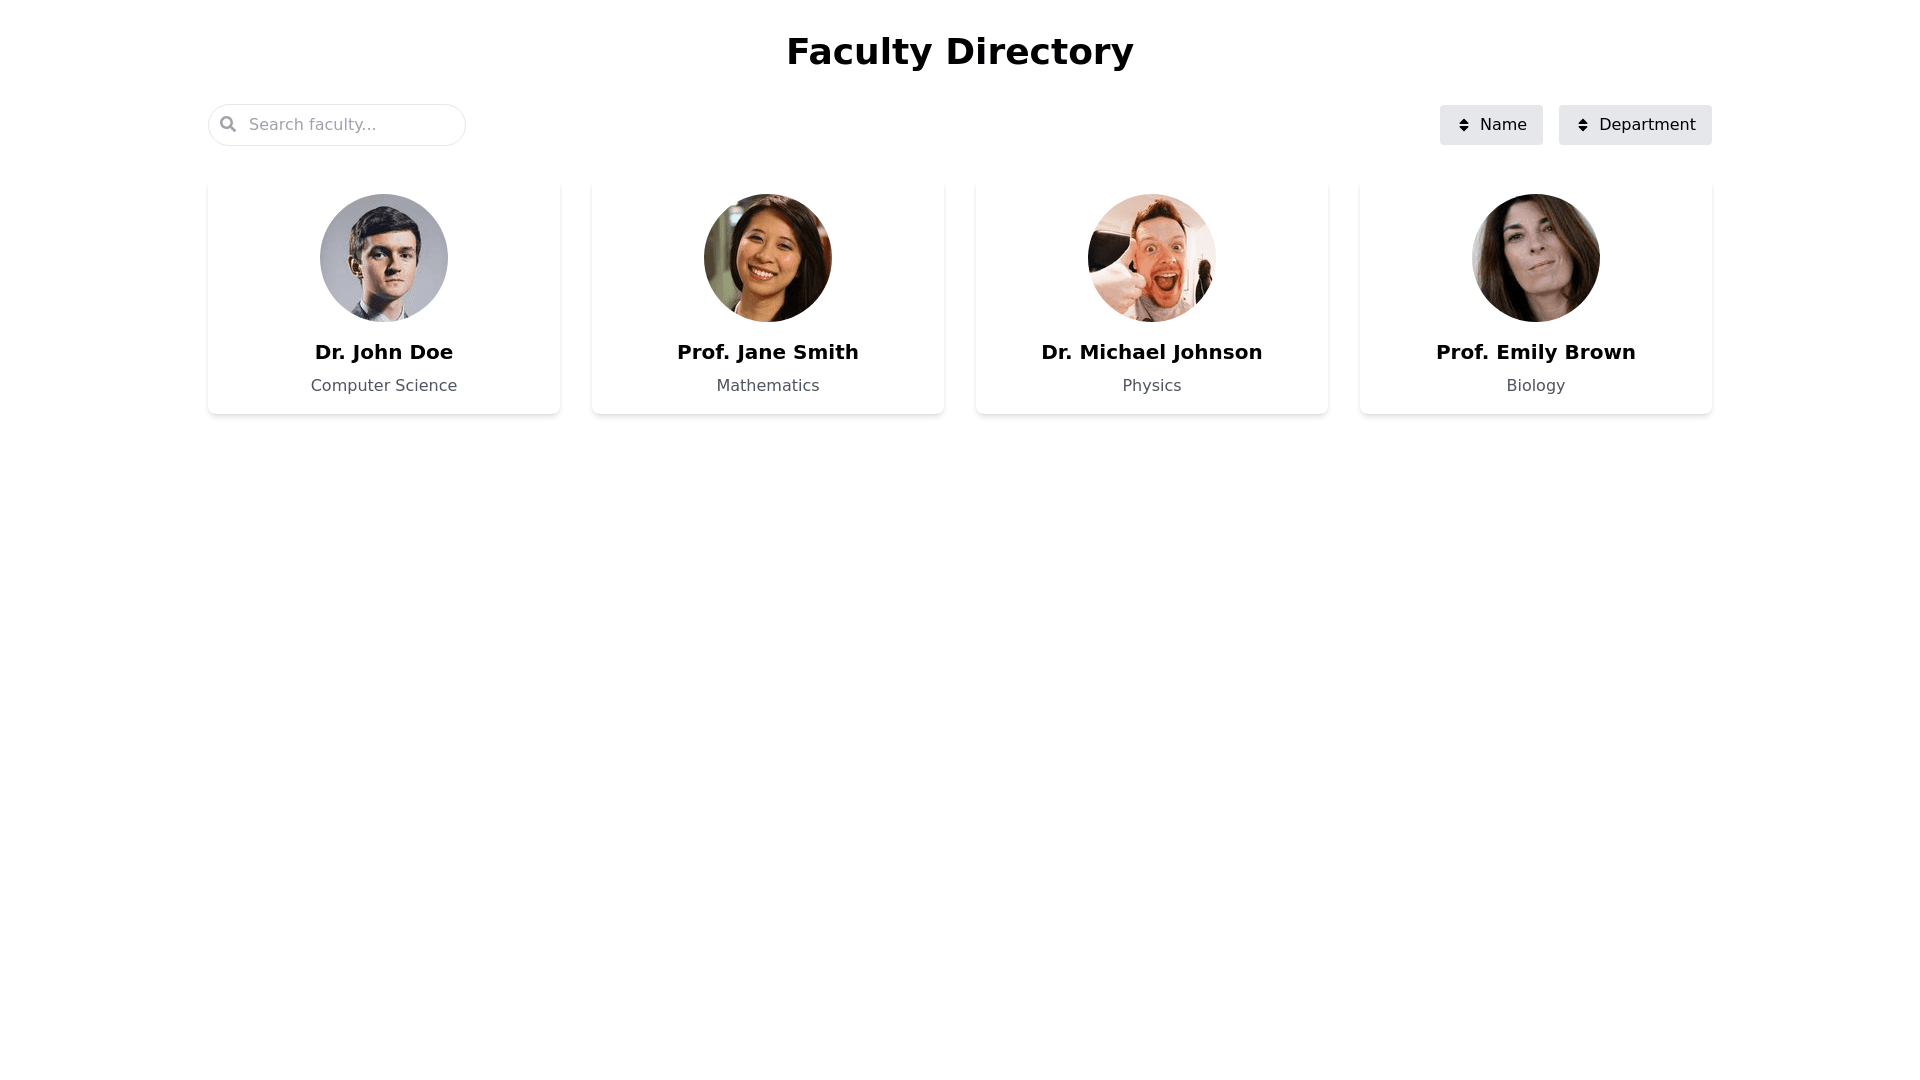The image size is (1920, 1080).
Task: Click Prof. Jane Smith's avatar photo
Action: coord(768,258)
